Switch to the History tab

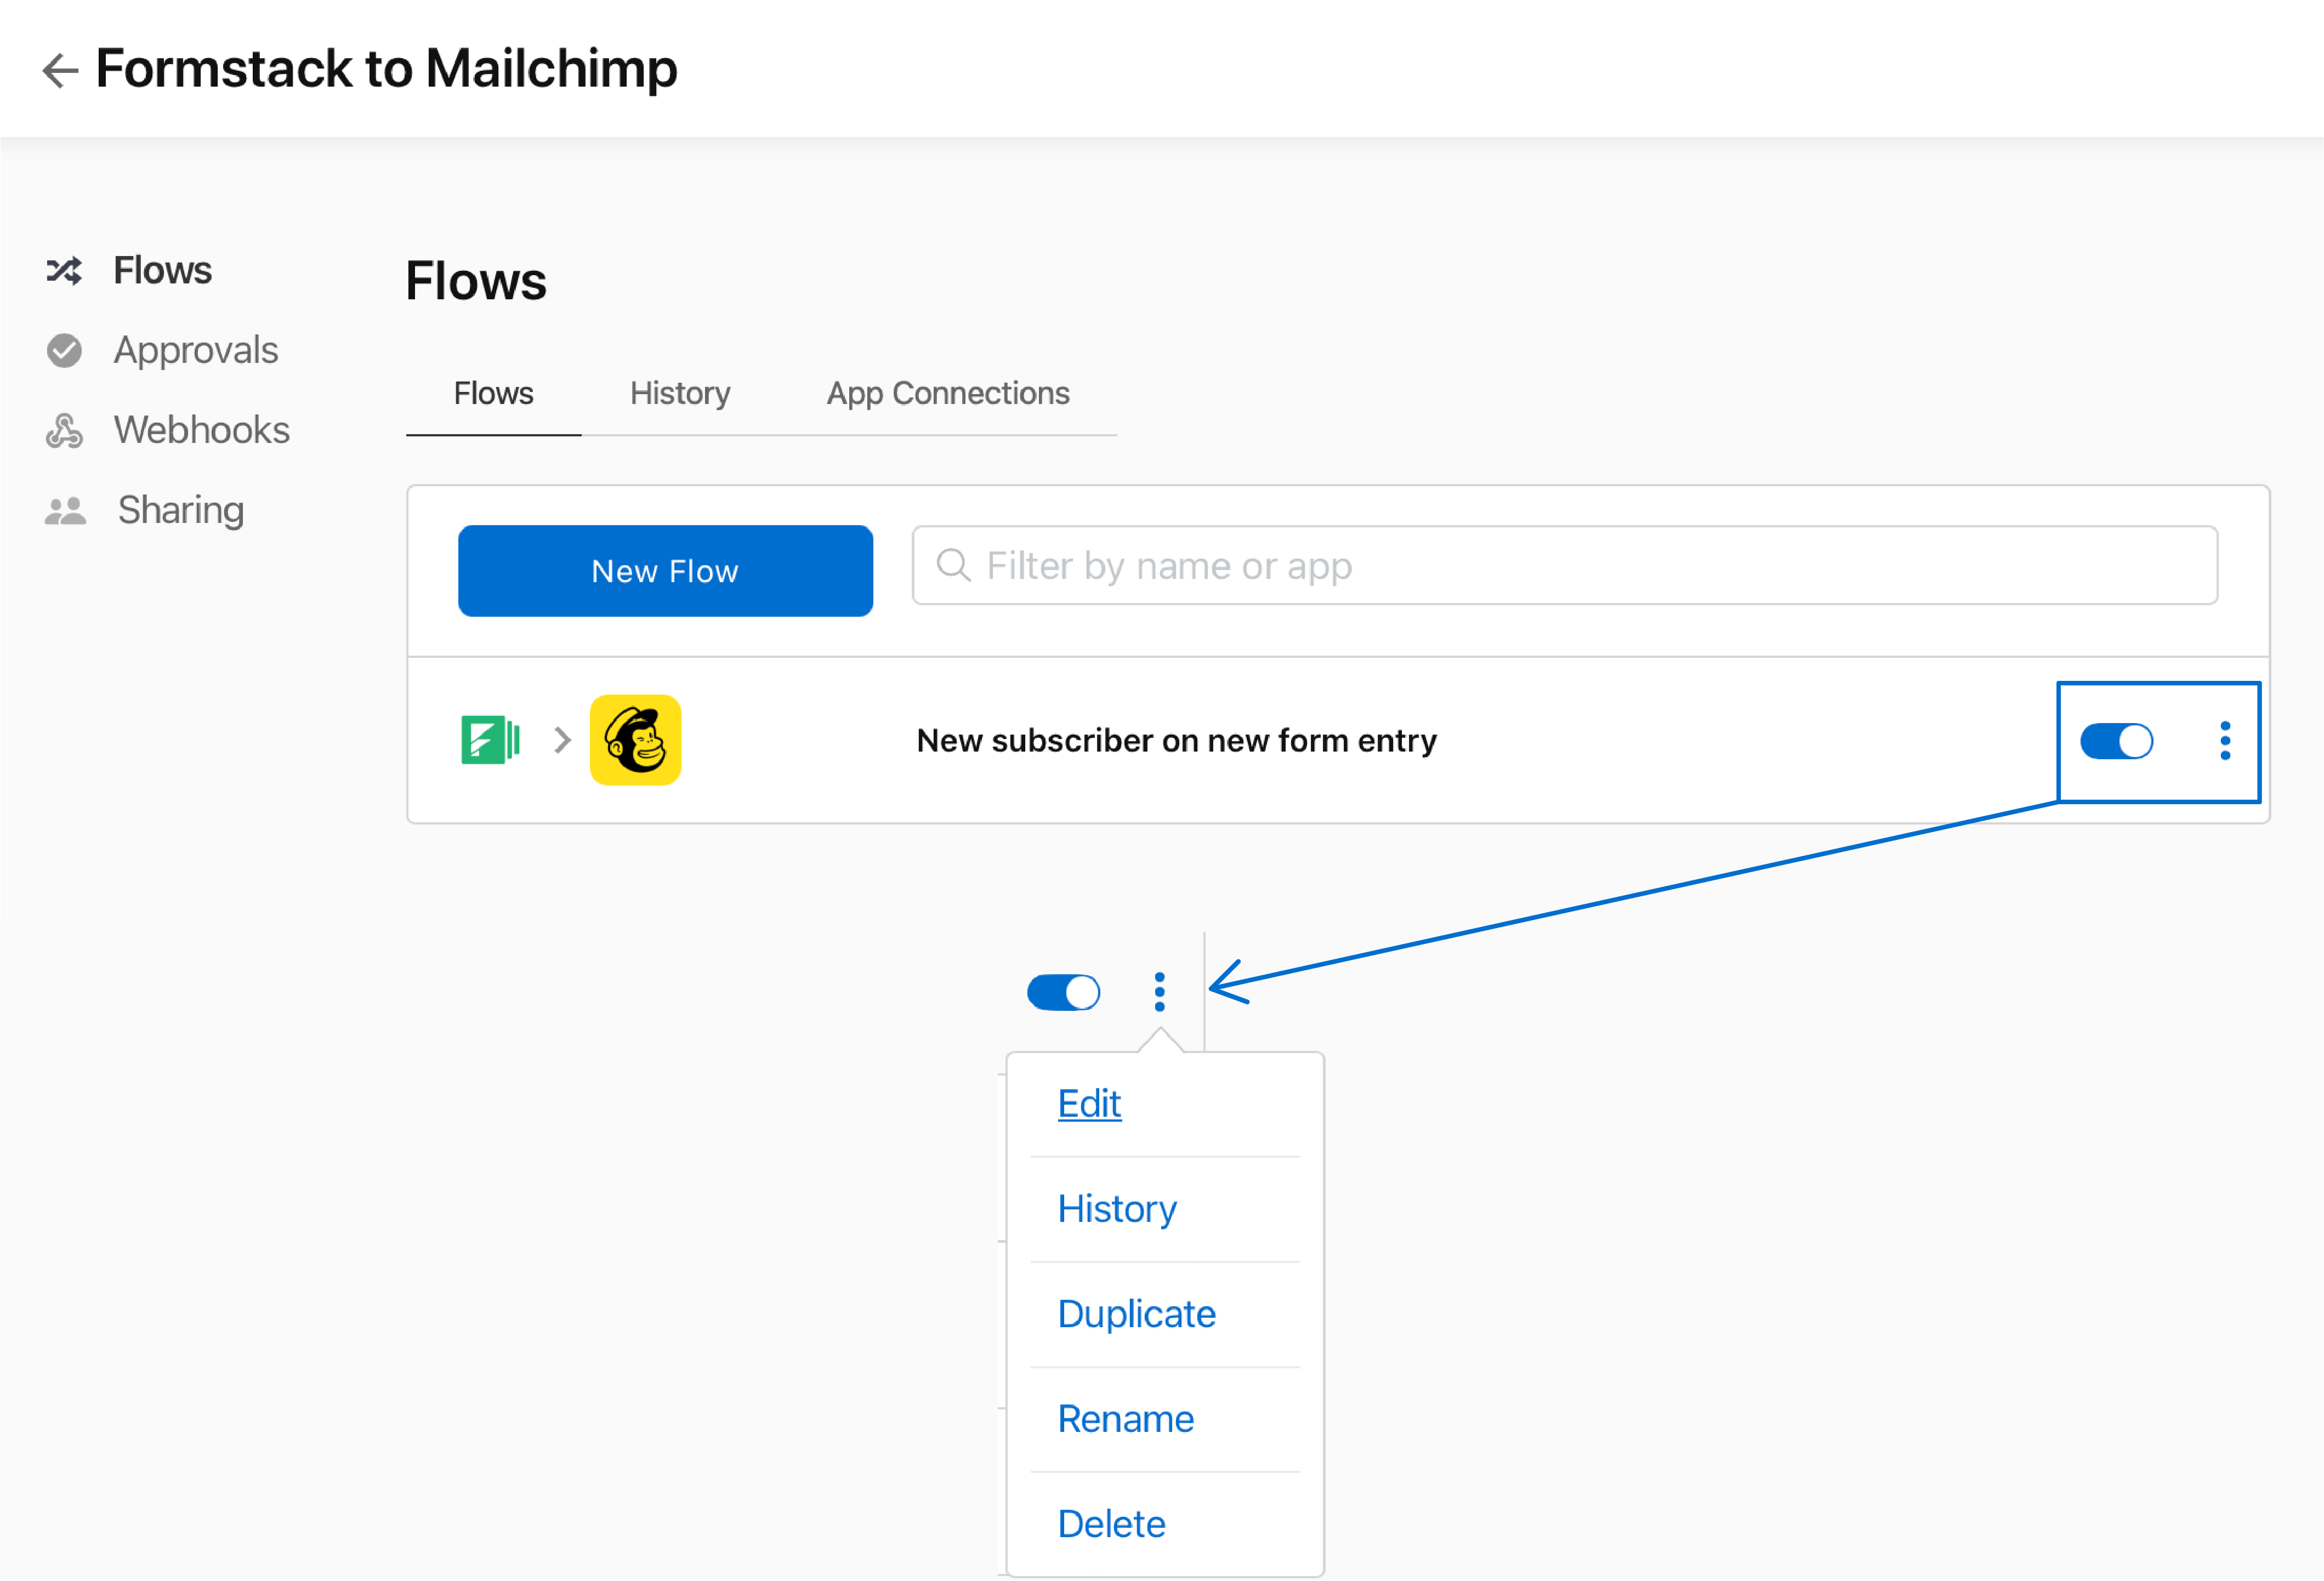tap(679, 393)
